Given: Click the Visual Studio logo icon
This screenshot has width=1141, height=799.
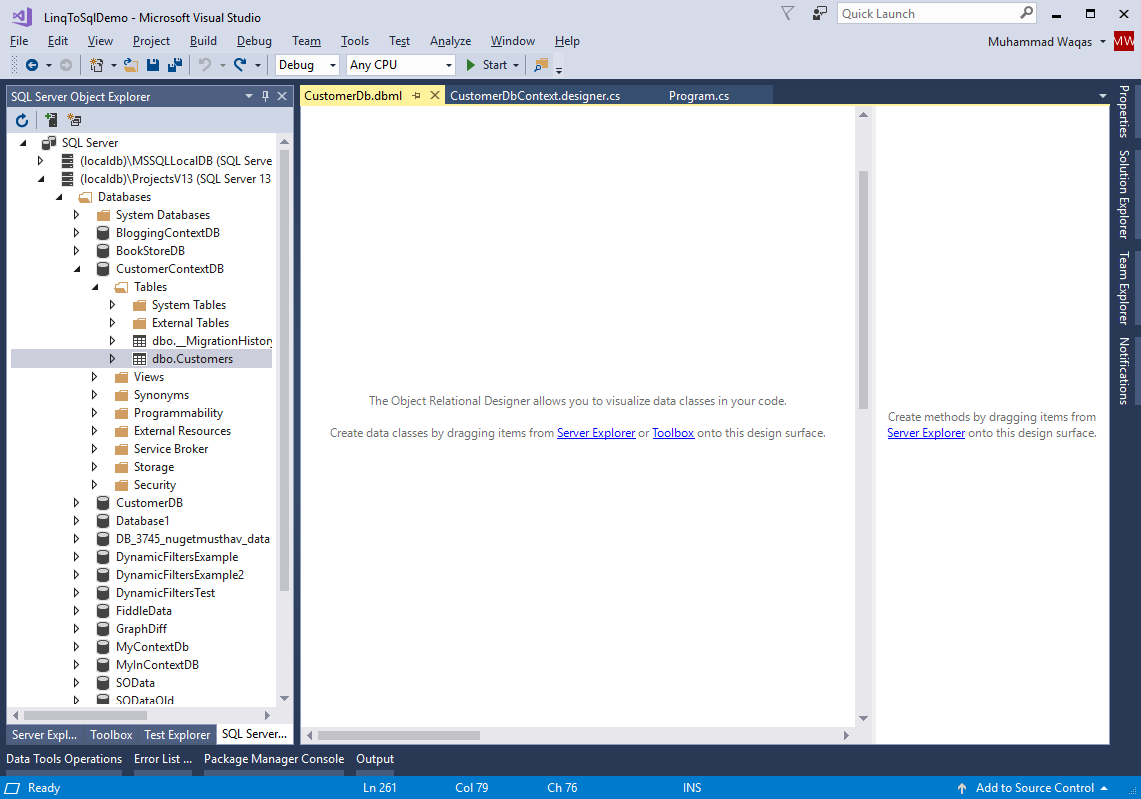Looking at the screenshot, I should pos(22,16).
